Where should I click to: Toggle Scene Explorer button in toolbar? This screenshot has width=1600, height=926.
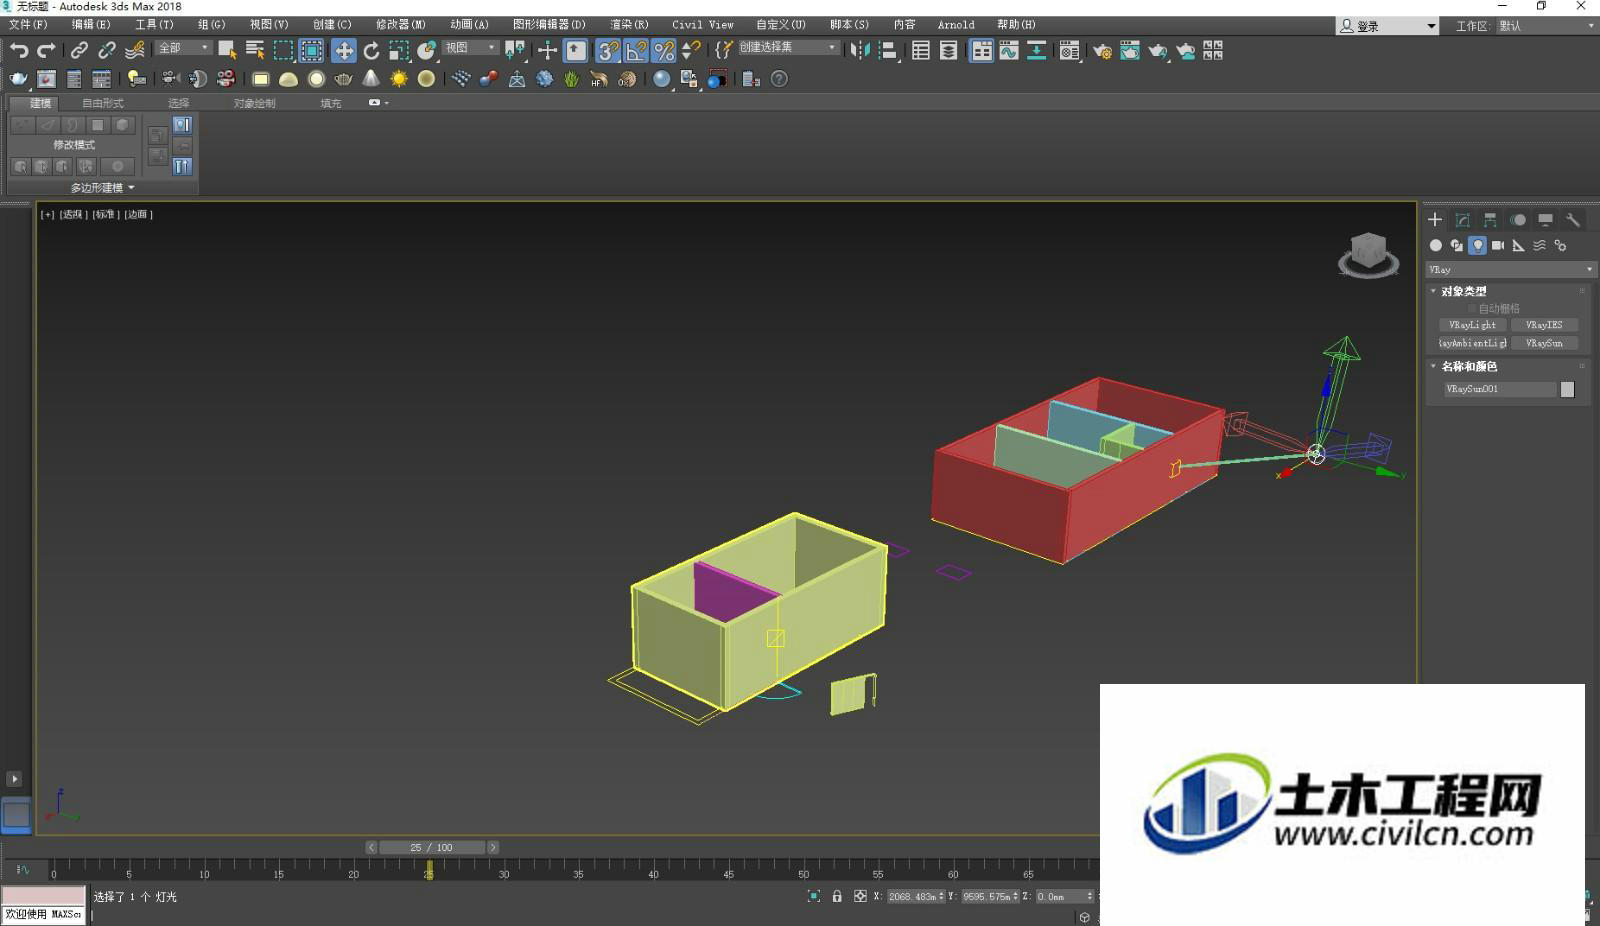[921, 50]
